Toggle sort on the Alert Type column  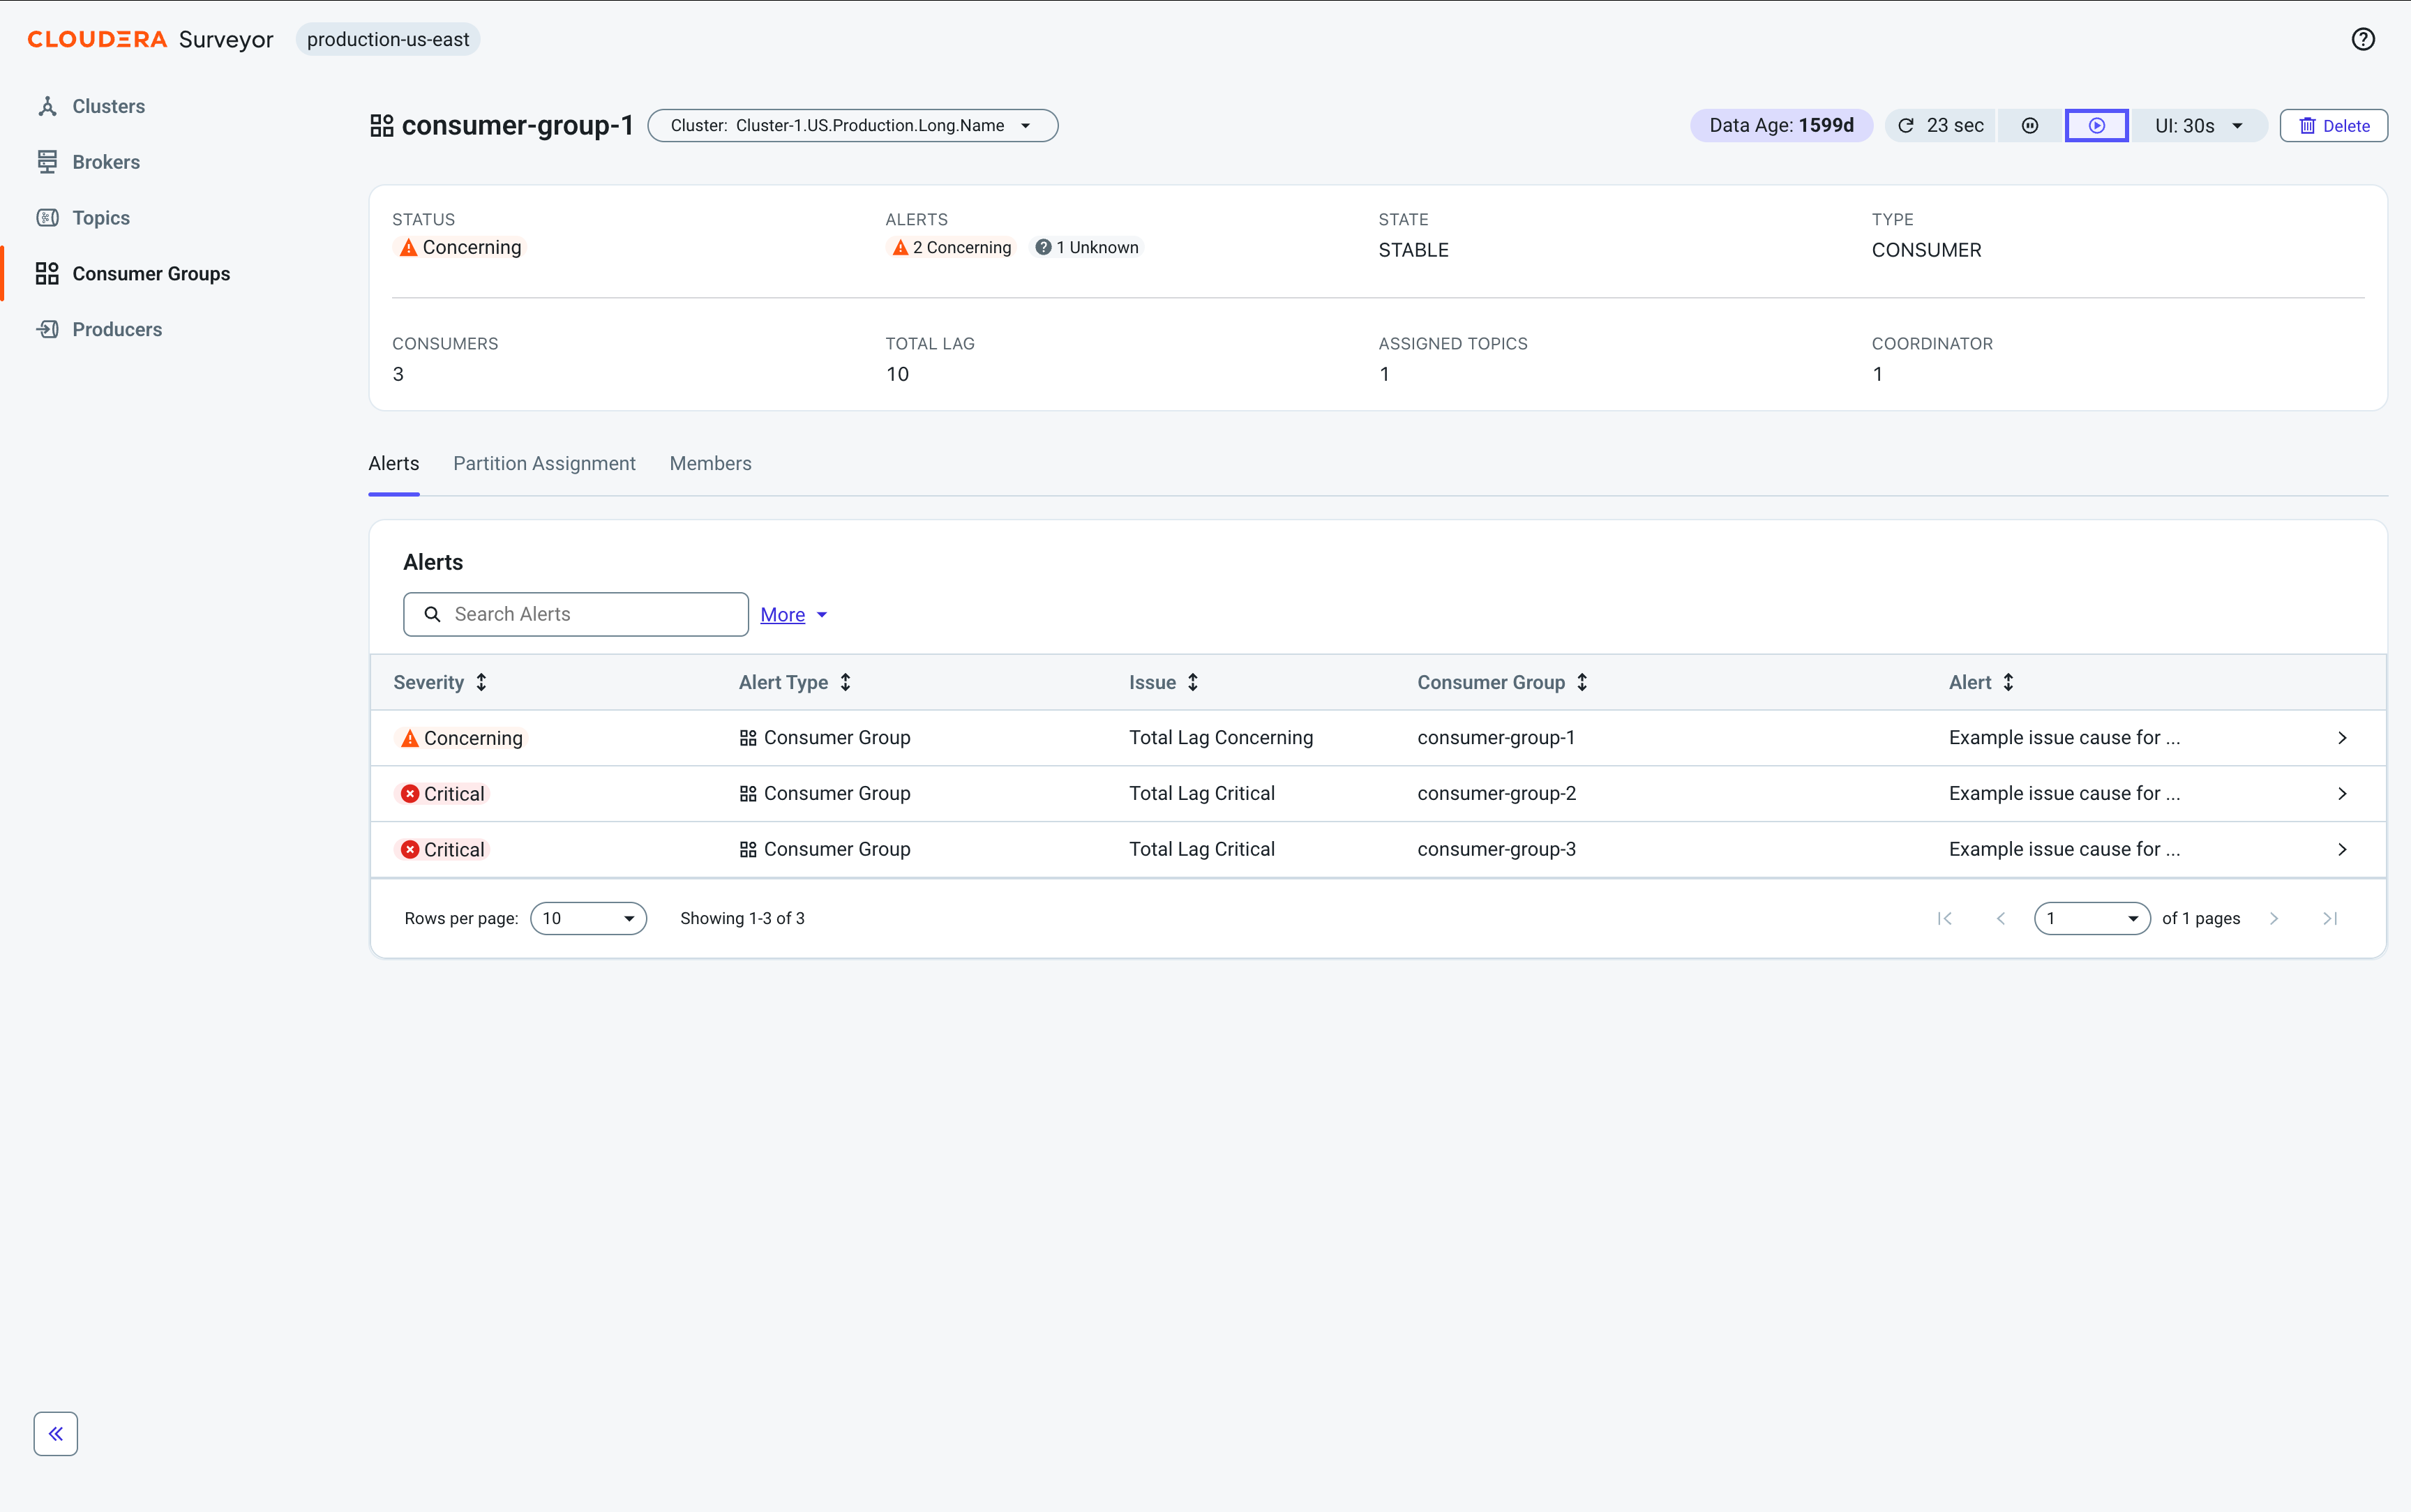795,682
